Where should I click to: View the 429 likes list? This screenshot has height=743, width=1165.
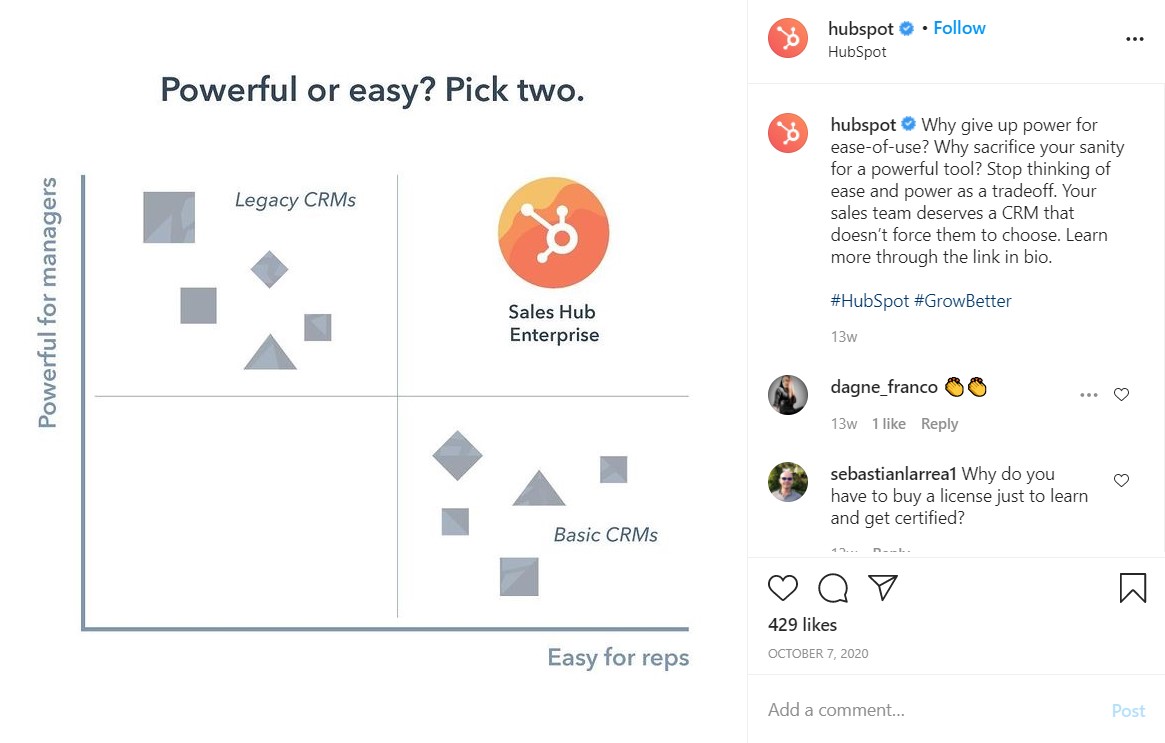pos(802,625)
